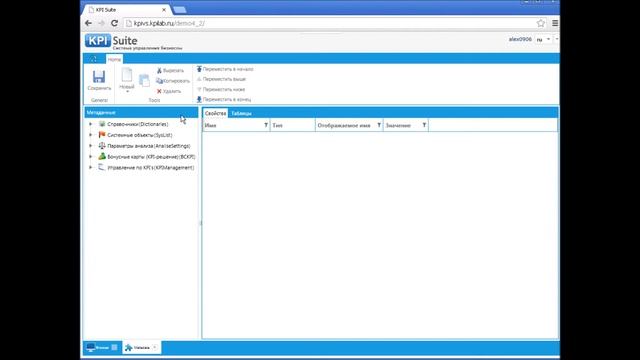640x360 pixels.
Task: Click the Новый new document icon
Action: (x=127, y=75)
